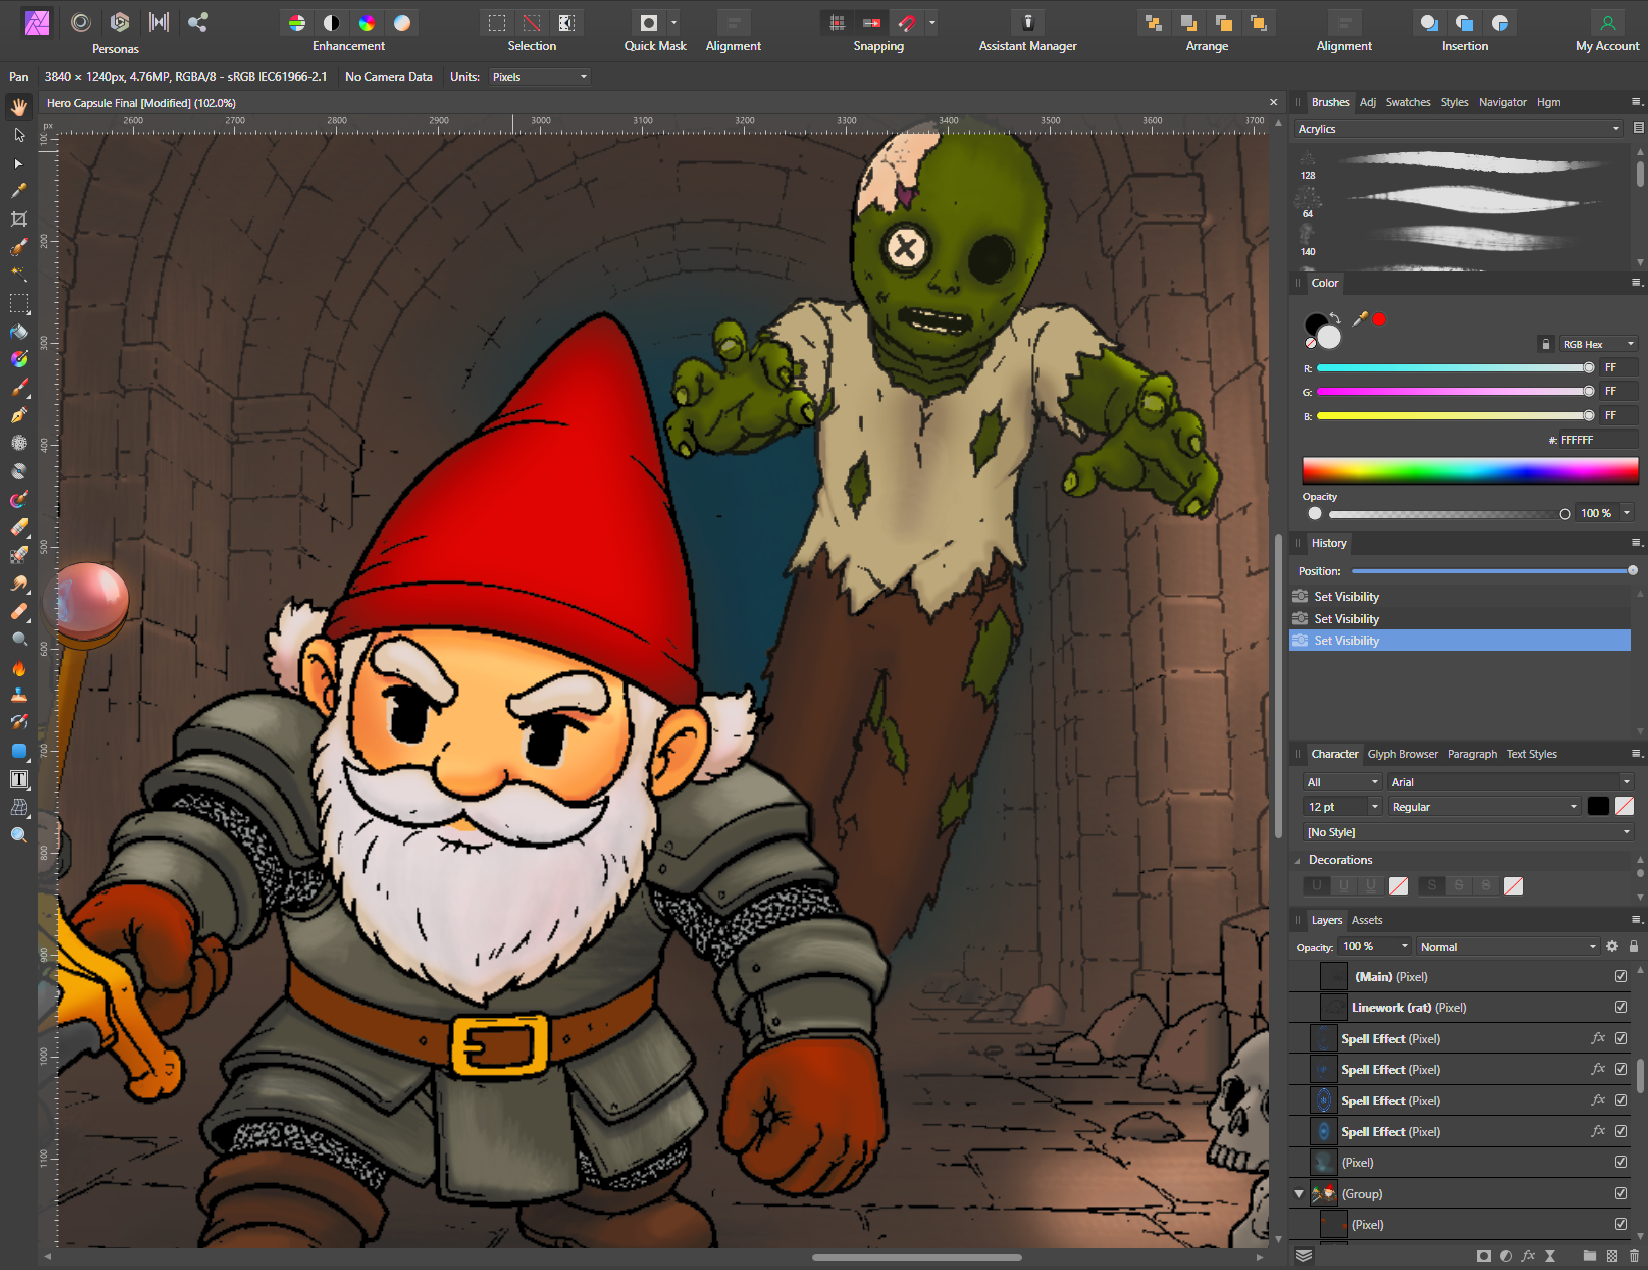Add a new Group folder layer
Screen dimensions: 1648x1270
click(1590, 1256)
